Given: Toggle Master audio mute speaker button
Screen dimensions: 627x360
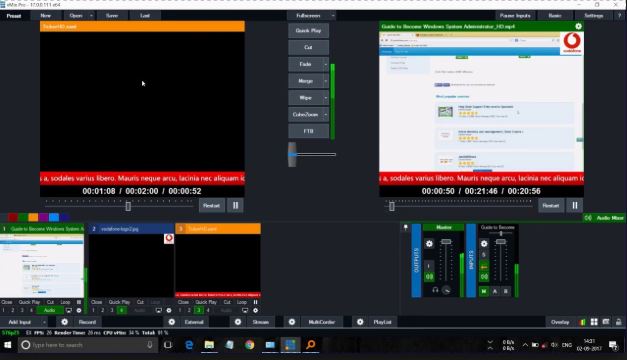Looking at the screenshot, I should [x=429, y=276].
